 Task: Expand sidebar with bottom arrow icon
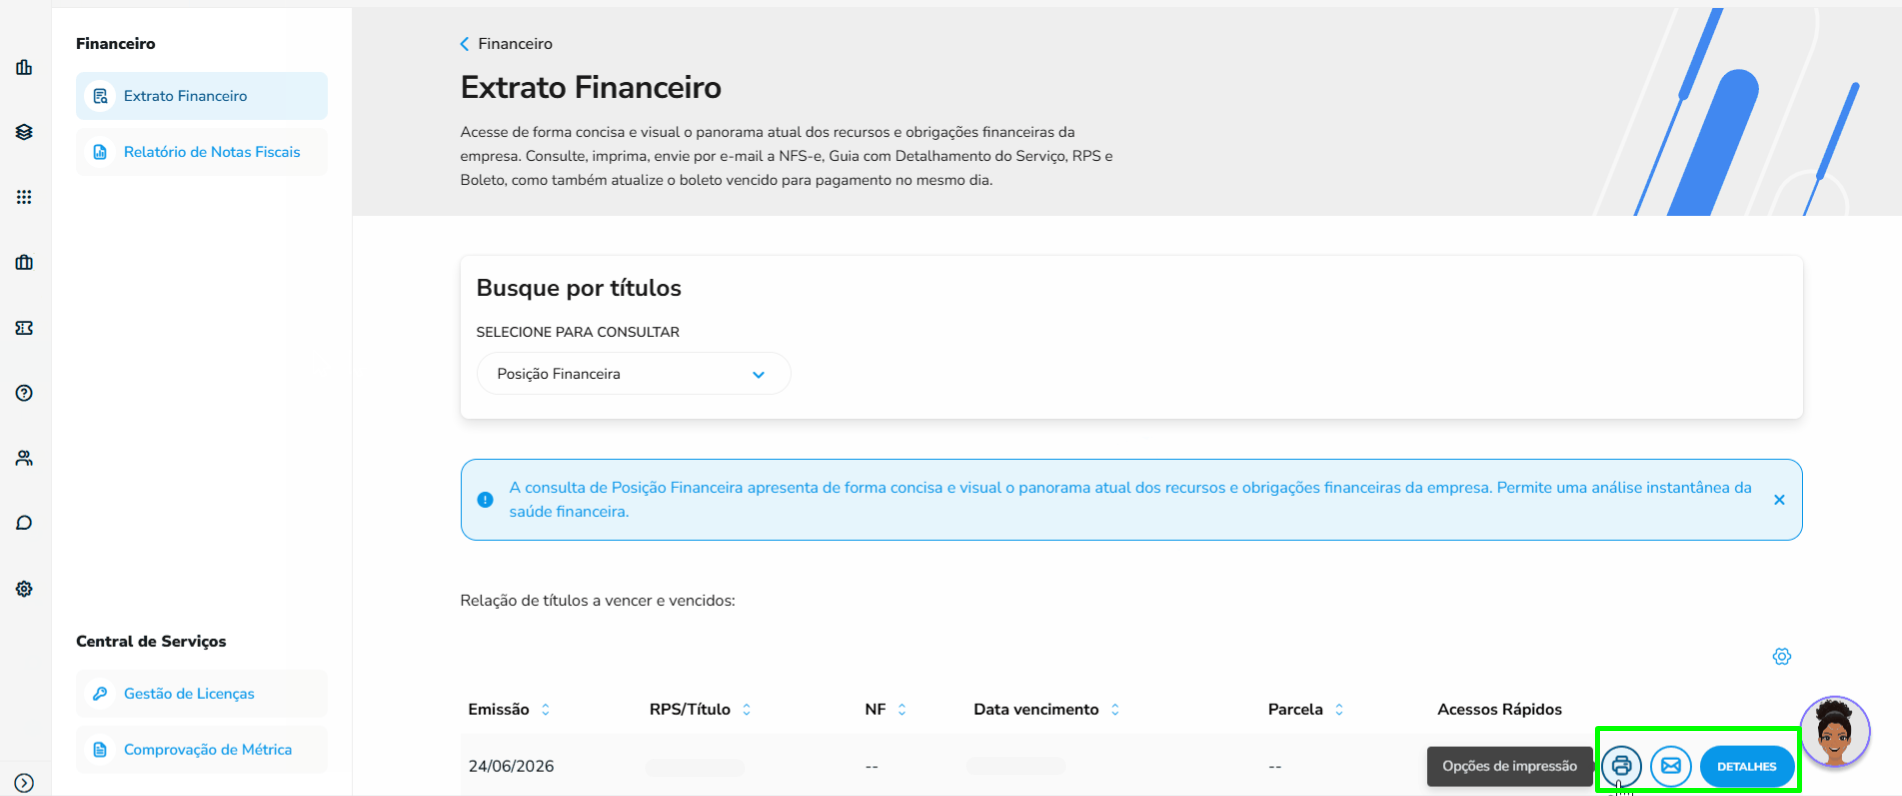click(24, 783)
